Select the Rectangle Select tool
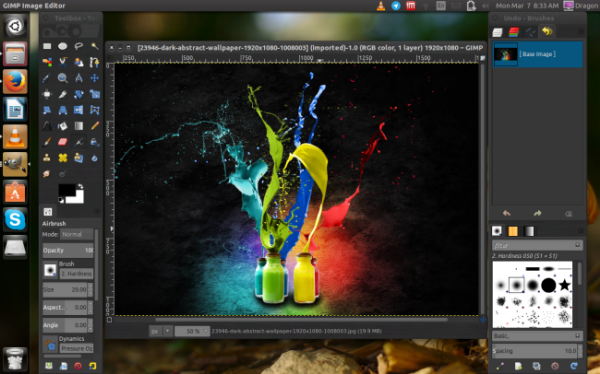Screen dimensions: 600x374 [47, 46]
